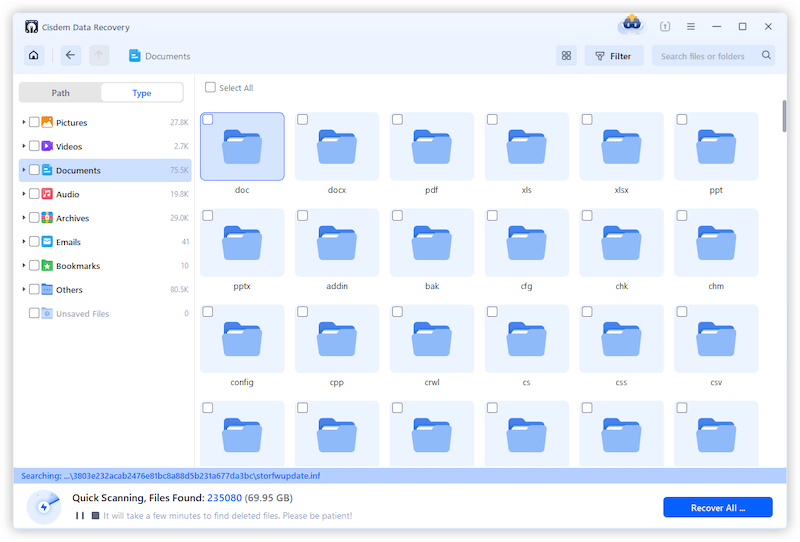
Task: Expand the Archives category arrow
Action: 23,218
